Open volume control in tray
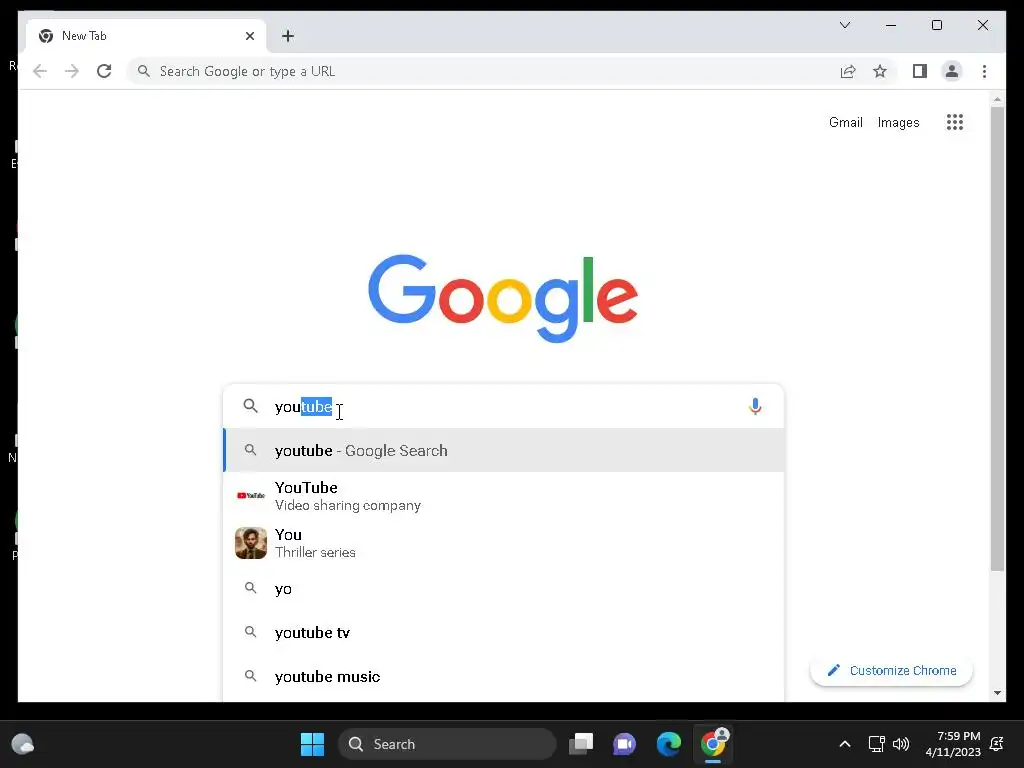Viewport: 1024px width, 768px height. (x=901, y=744)
